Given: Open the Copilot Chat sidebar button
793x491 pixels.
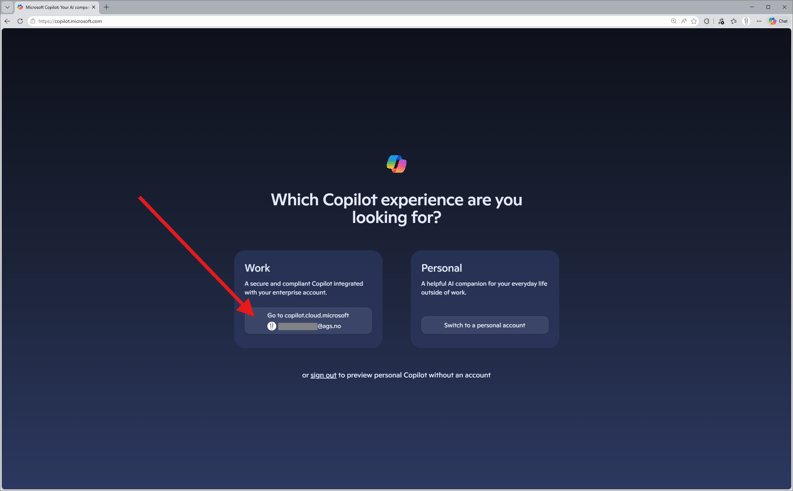Looking at the screenshot, I should tap(778, 21).
